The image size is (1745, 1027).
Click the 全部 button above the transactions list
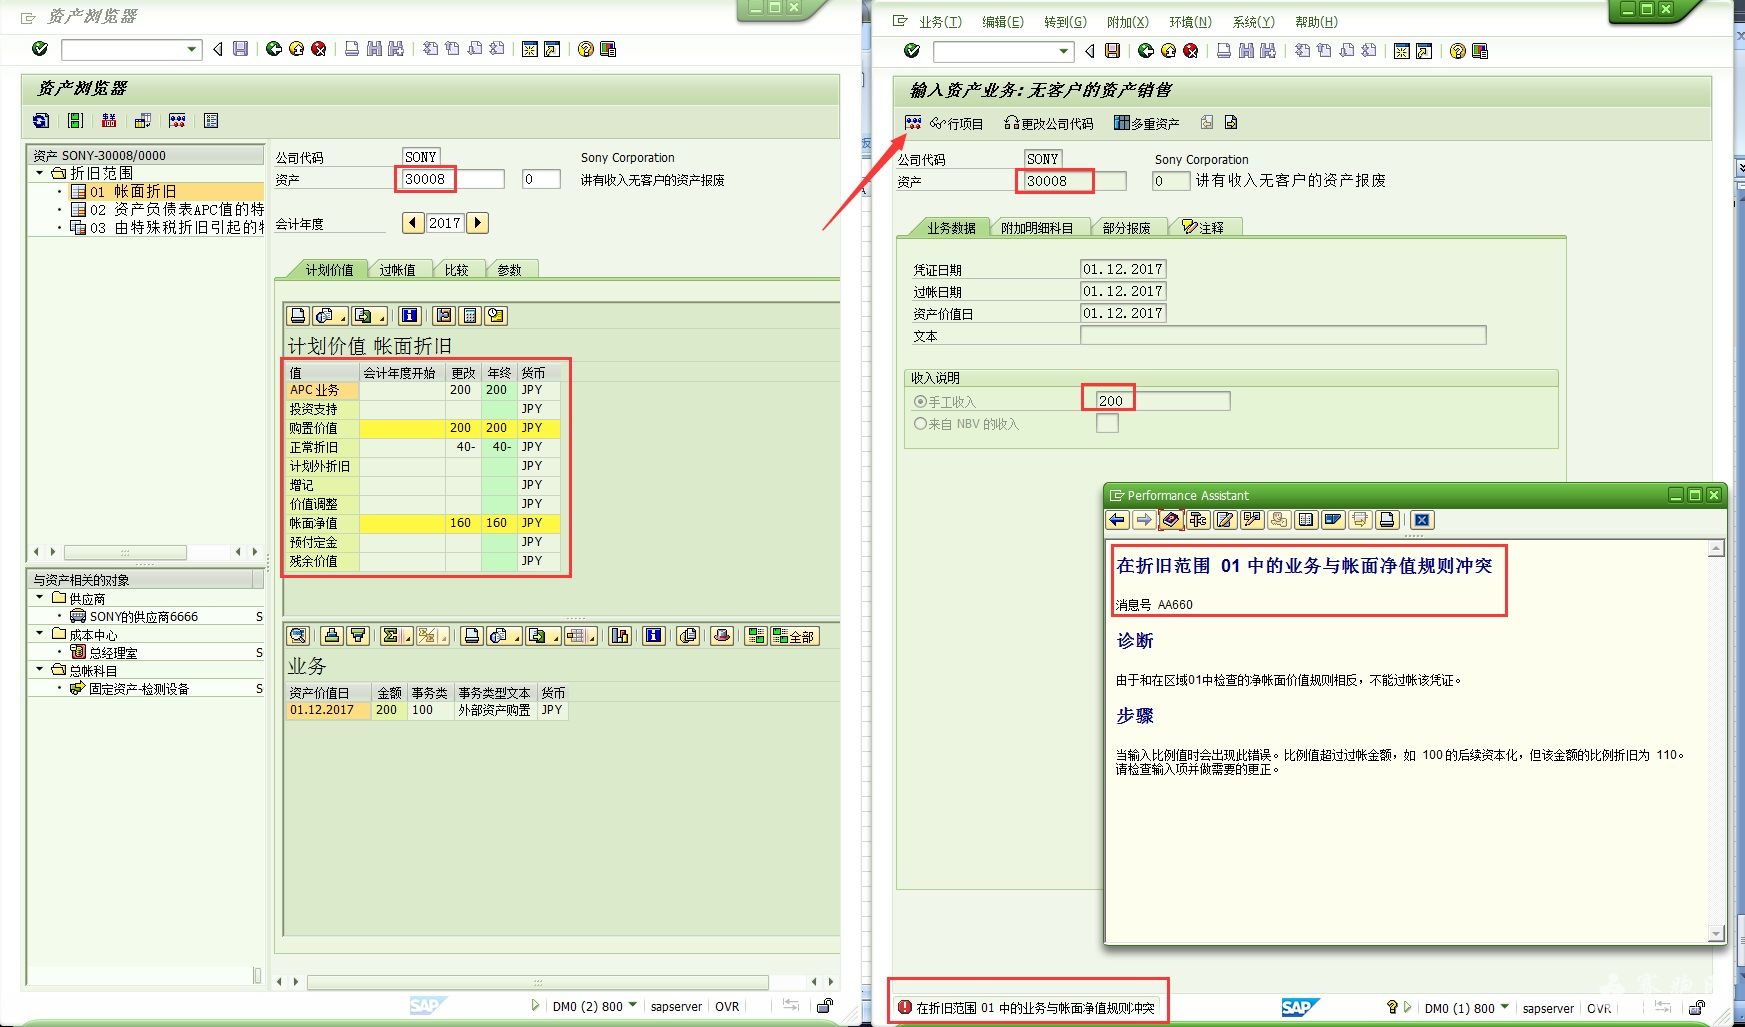794,636
